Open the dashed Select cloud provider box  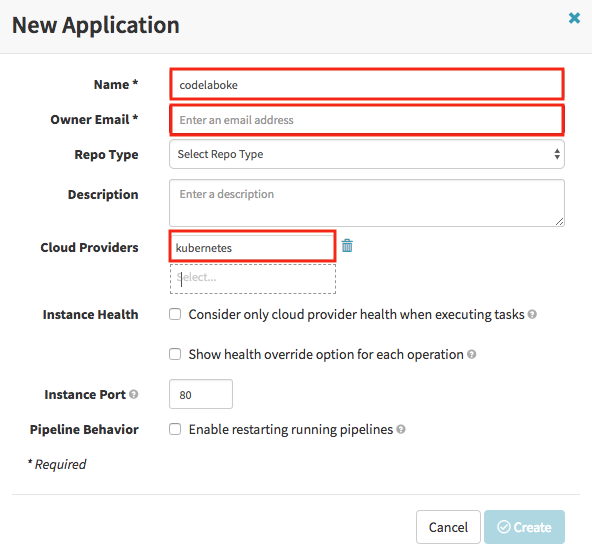(x=253, y=279)
